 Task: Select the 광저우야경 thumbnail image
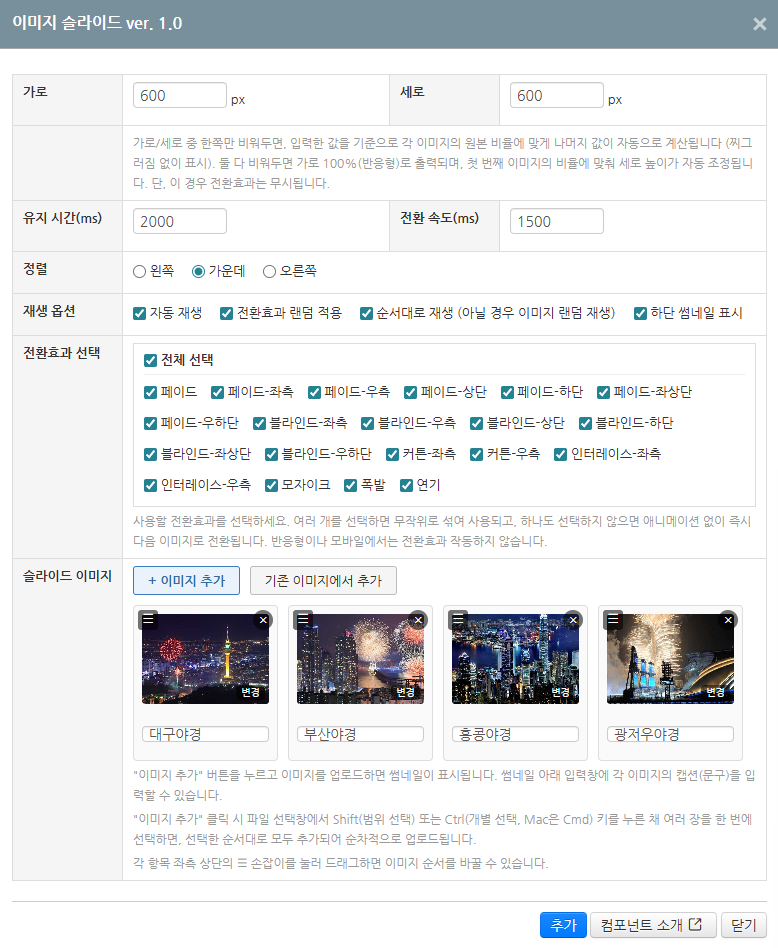tap(670, 659)
